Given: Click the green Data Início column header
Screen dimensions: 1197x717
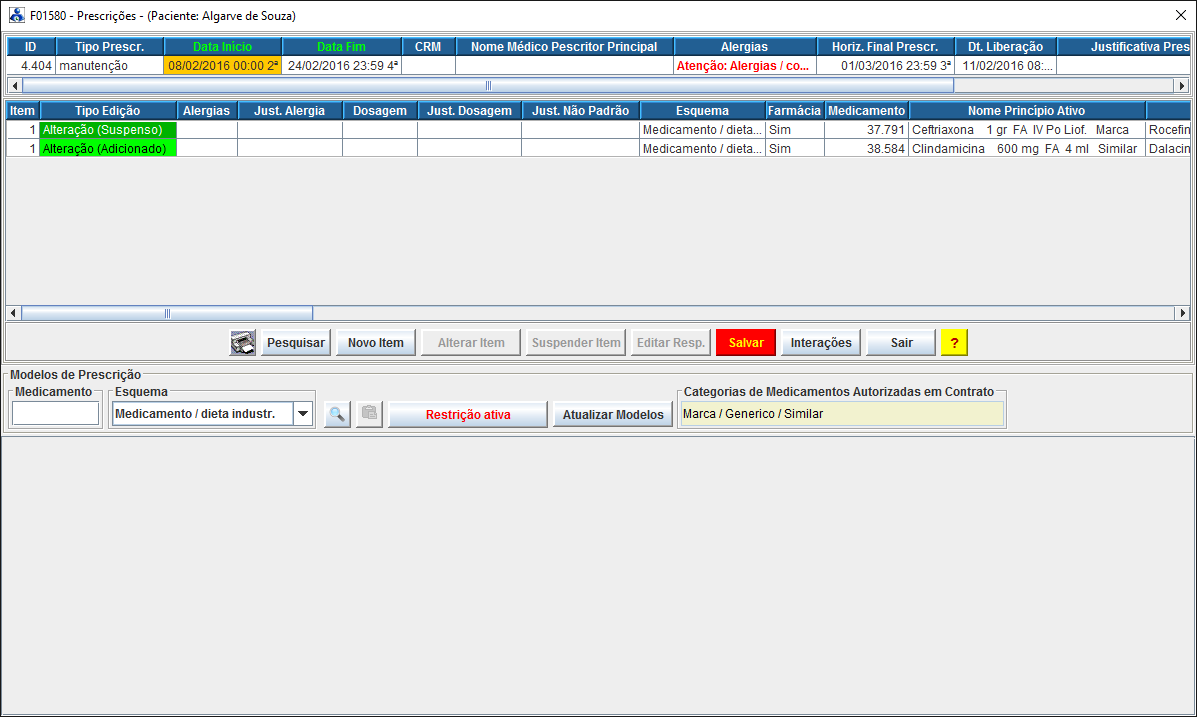Looking at the screenshot, I should coord(222,47).
